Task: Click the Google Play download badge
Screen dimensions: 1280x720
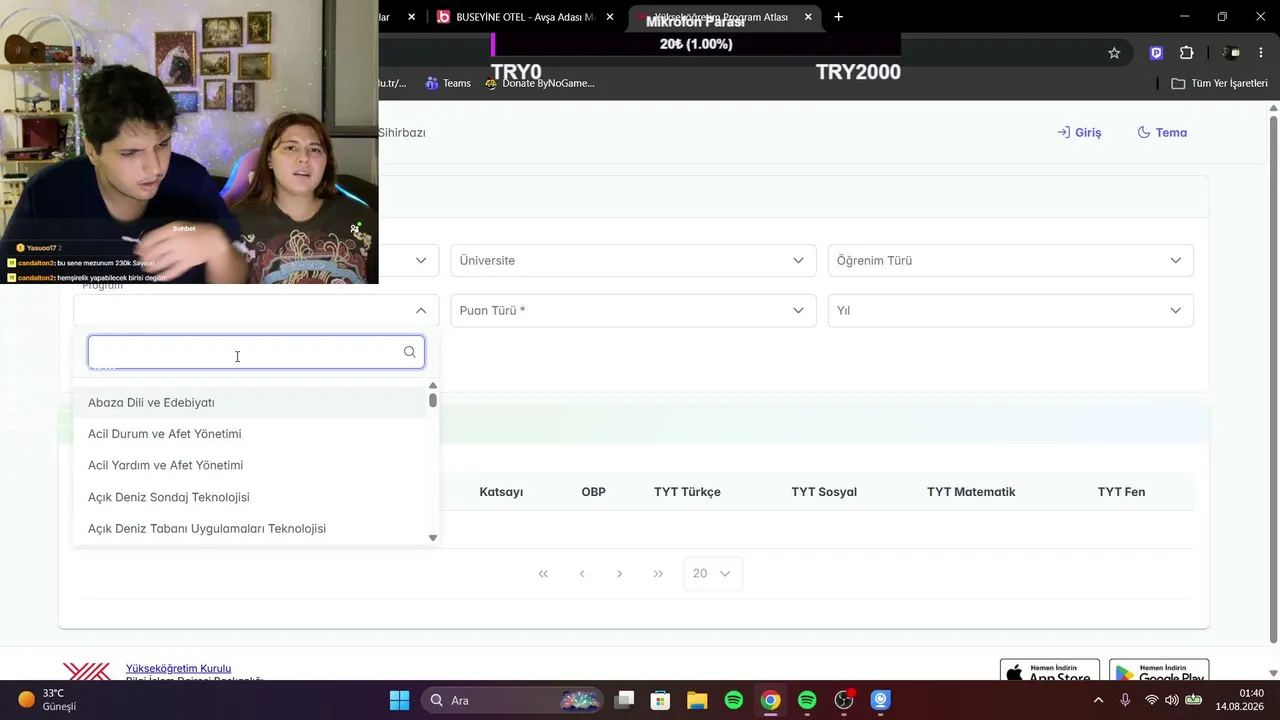Action: coord(1159,671)
